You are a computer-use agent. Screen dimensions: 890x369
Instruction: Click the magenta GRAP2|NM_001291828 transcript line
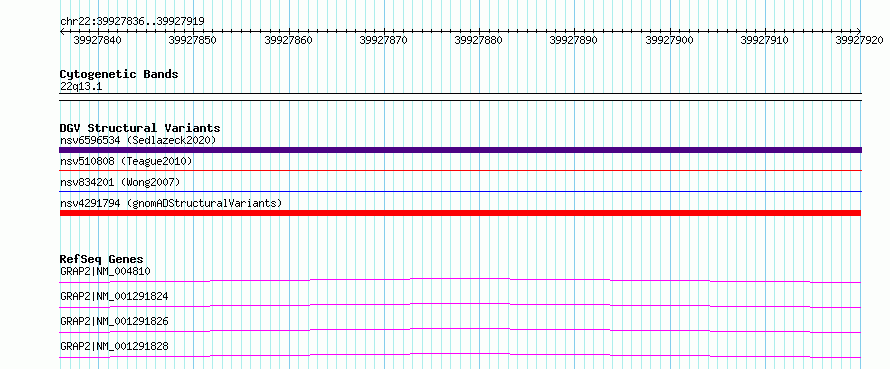click(x=460, y=355)
